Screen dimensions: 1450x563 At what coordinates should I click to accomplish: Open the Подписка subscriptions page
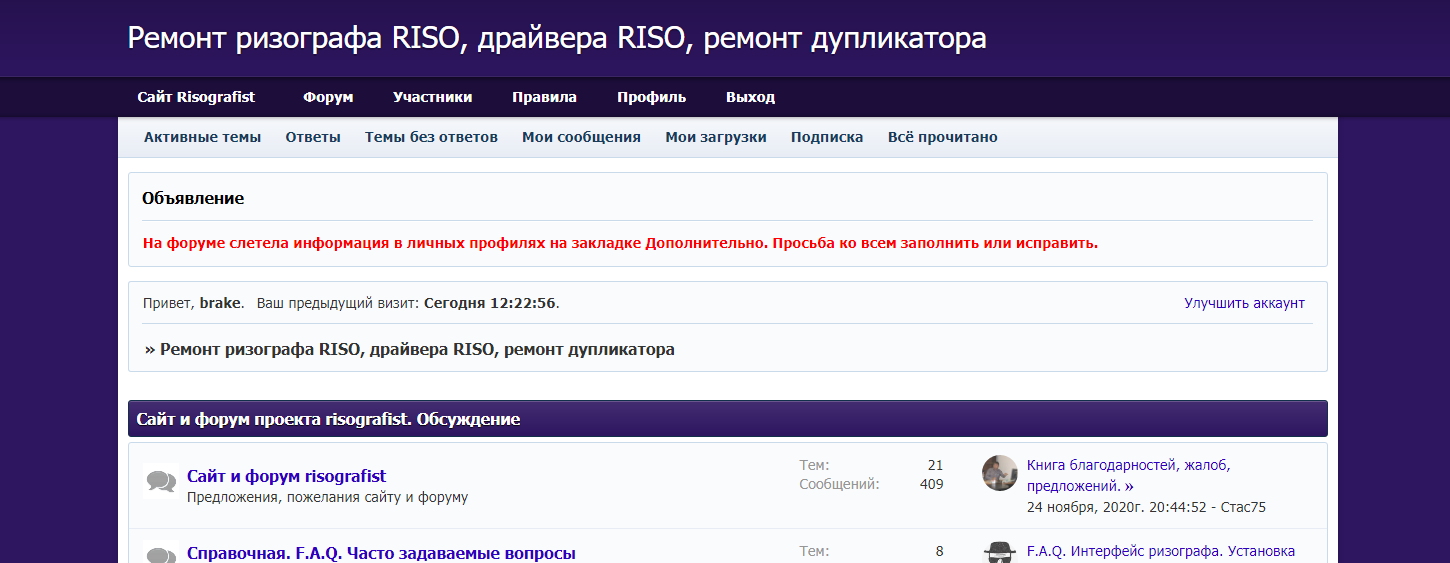click(827, 137)
